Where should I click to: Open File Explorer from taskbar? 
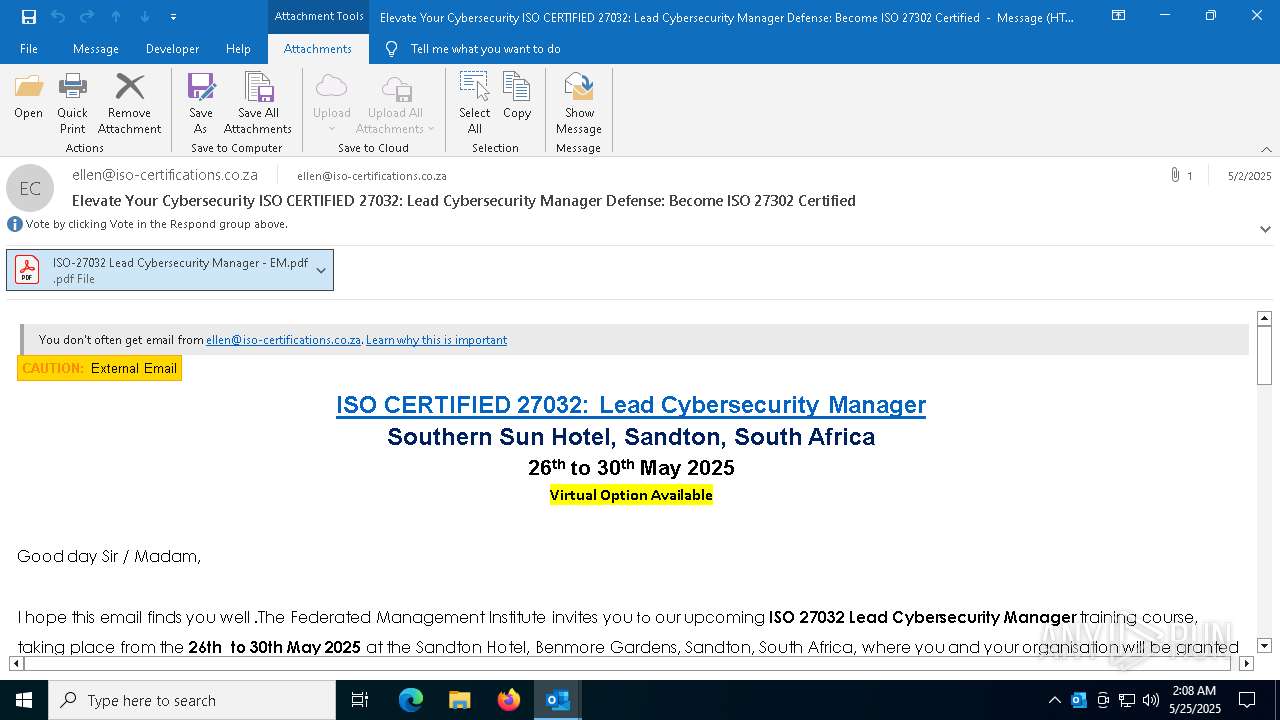click(x=459, y=700)
